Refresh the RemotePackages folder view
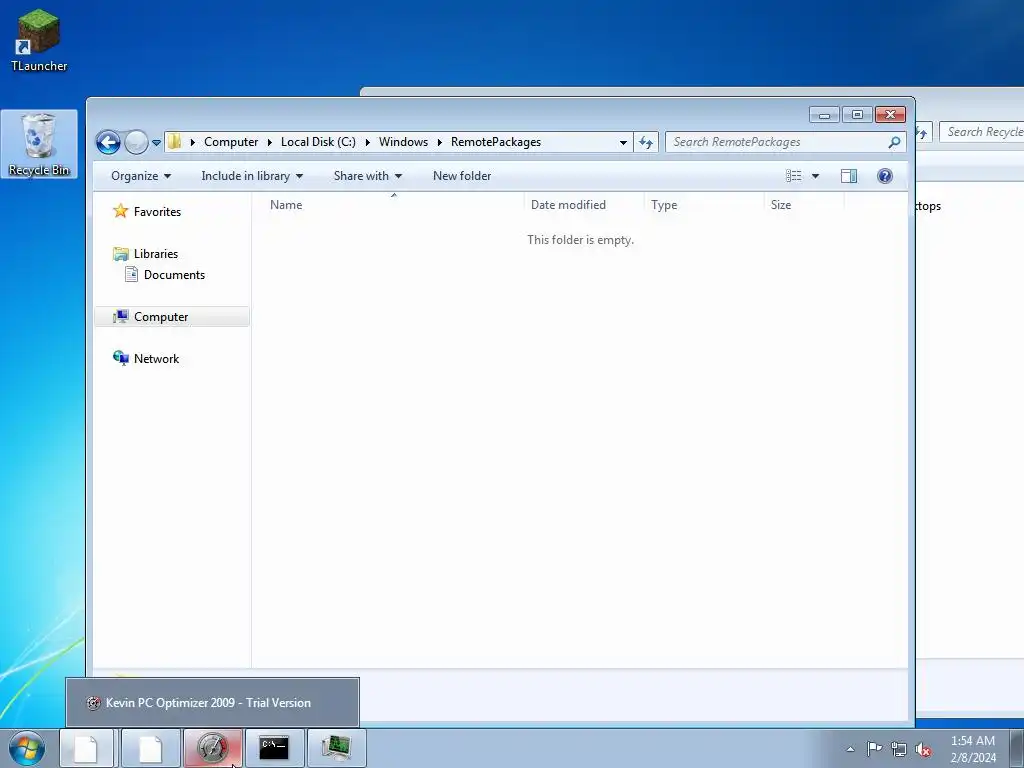This screenshot has width=1024, height=768. point(646,142)
